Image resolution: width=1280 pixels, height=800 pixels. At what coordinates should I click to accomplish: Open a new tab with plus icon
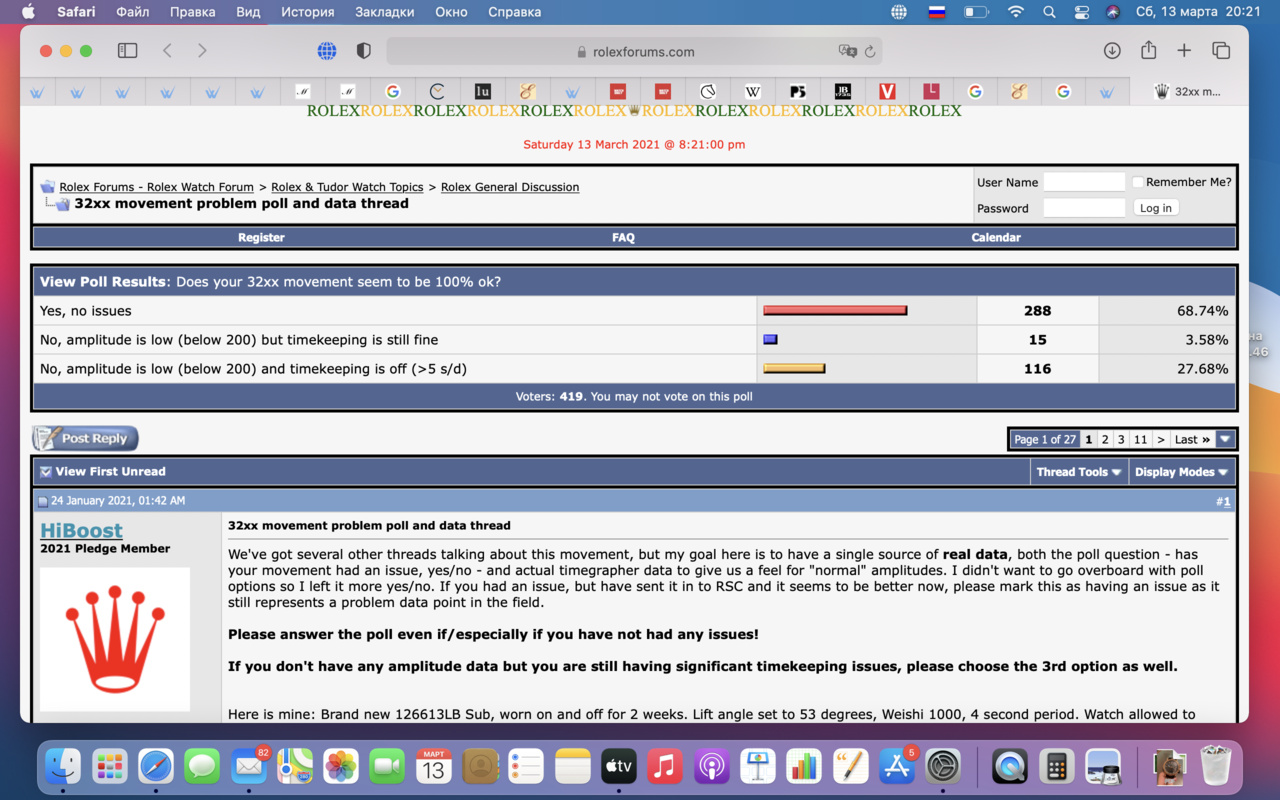[1184, 51]
